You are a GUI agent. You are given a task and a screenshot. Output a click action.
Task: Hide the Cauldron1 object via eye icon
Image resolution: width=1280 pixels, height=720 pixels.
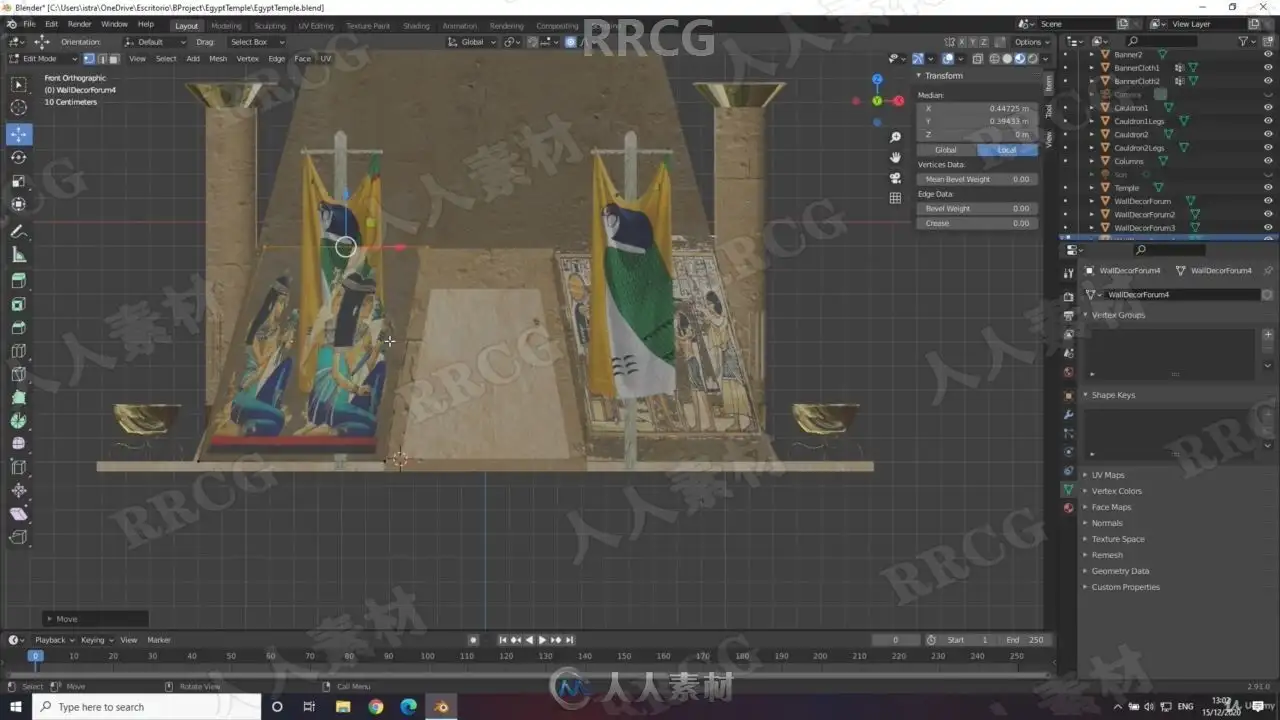(x=1268, y=107)
